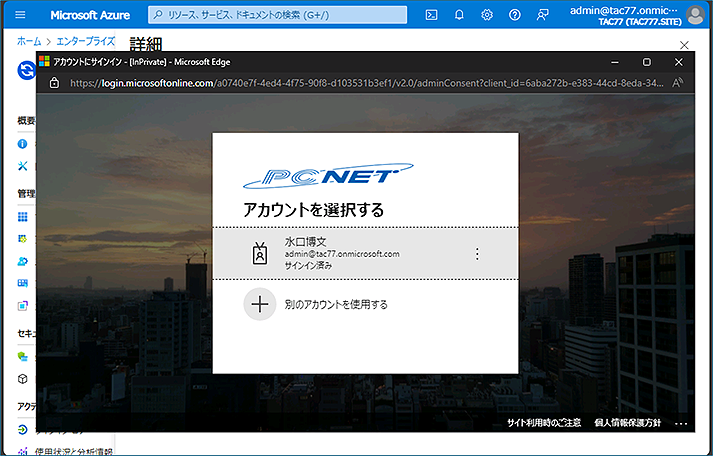Minimize the Edge sign-in window
The width and height of the screenshot is (713, 456).
point(615,62)
